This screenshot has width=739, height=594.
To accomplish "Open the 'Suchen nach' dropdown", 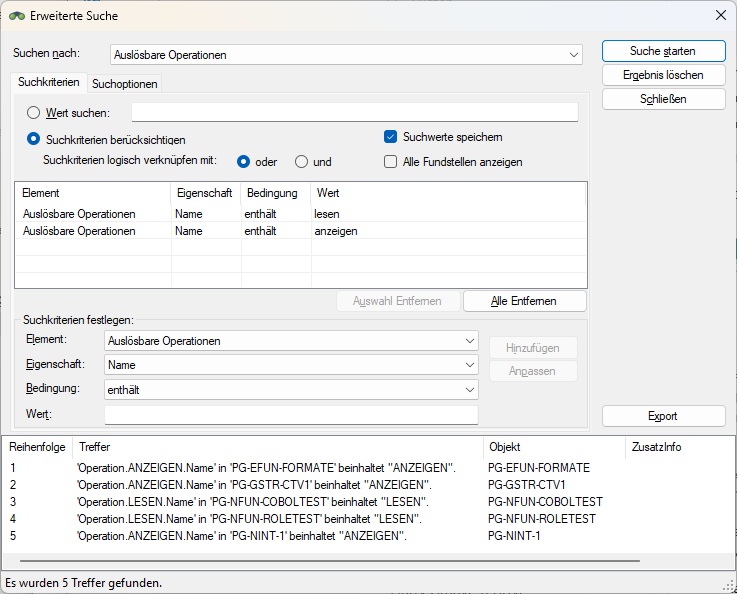I will (573, 54).
